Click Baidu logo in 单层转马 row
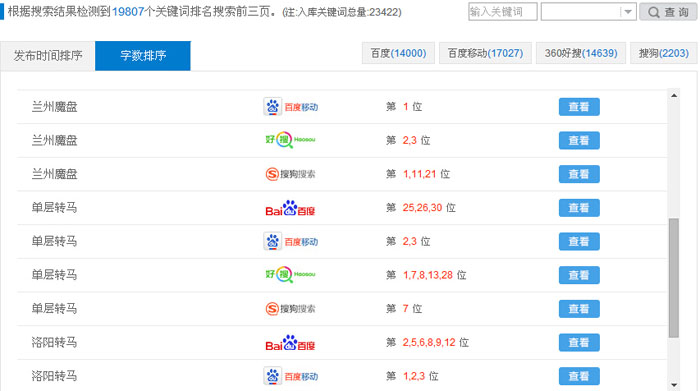The width and height of the screenshot is (700, 391). pyautogui.click(x=290, y=208)
